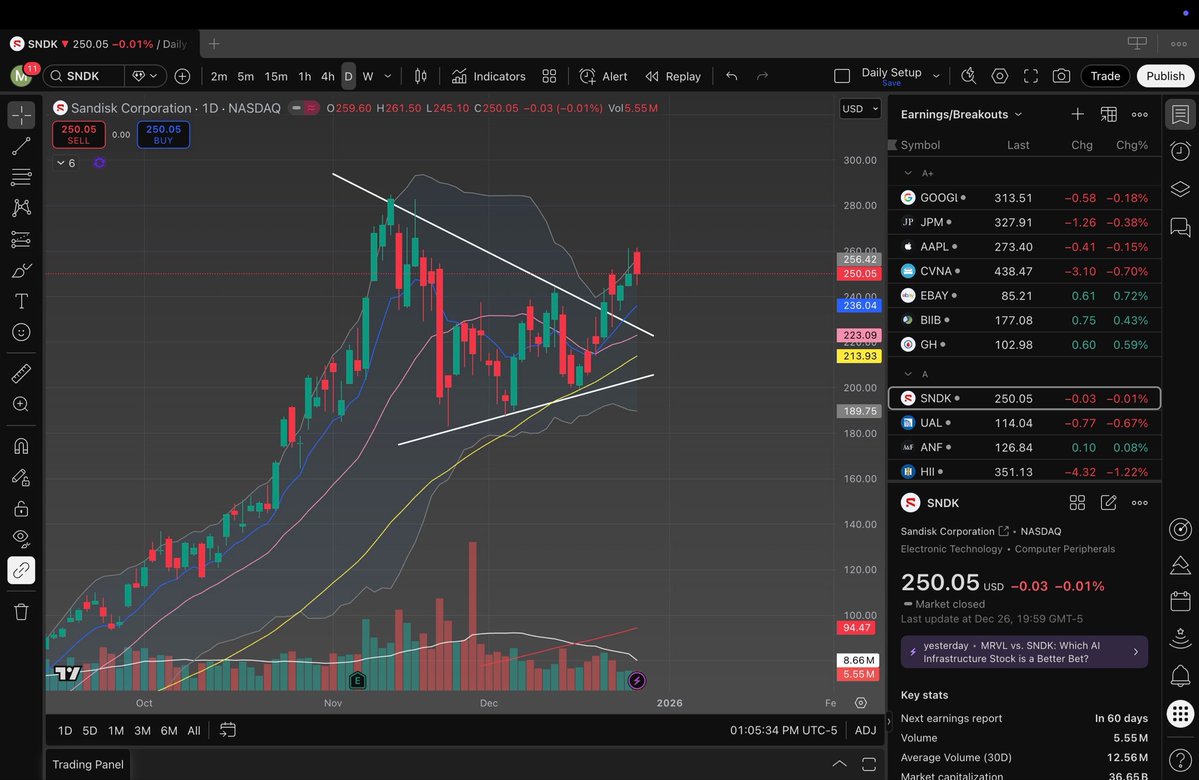Select the 5m timeframe
The height and width of the screenshot is (780, 1199).
[x=245, y=76]
